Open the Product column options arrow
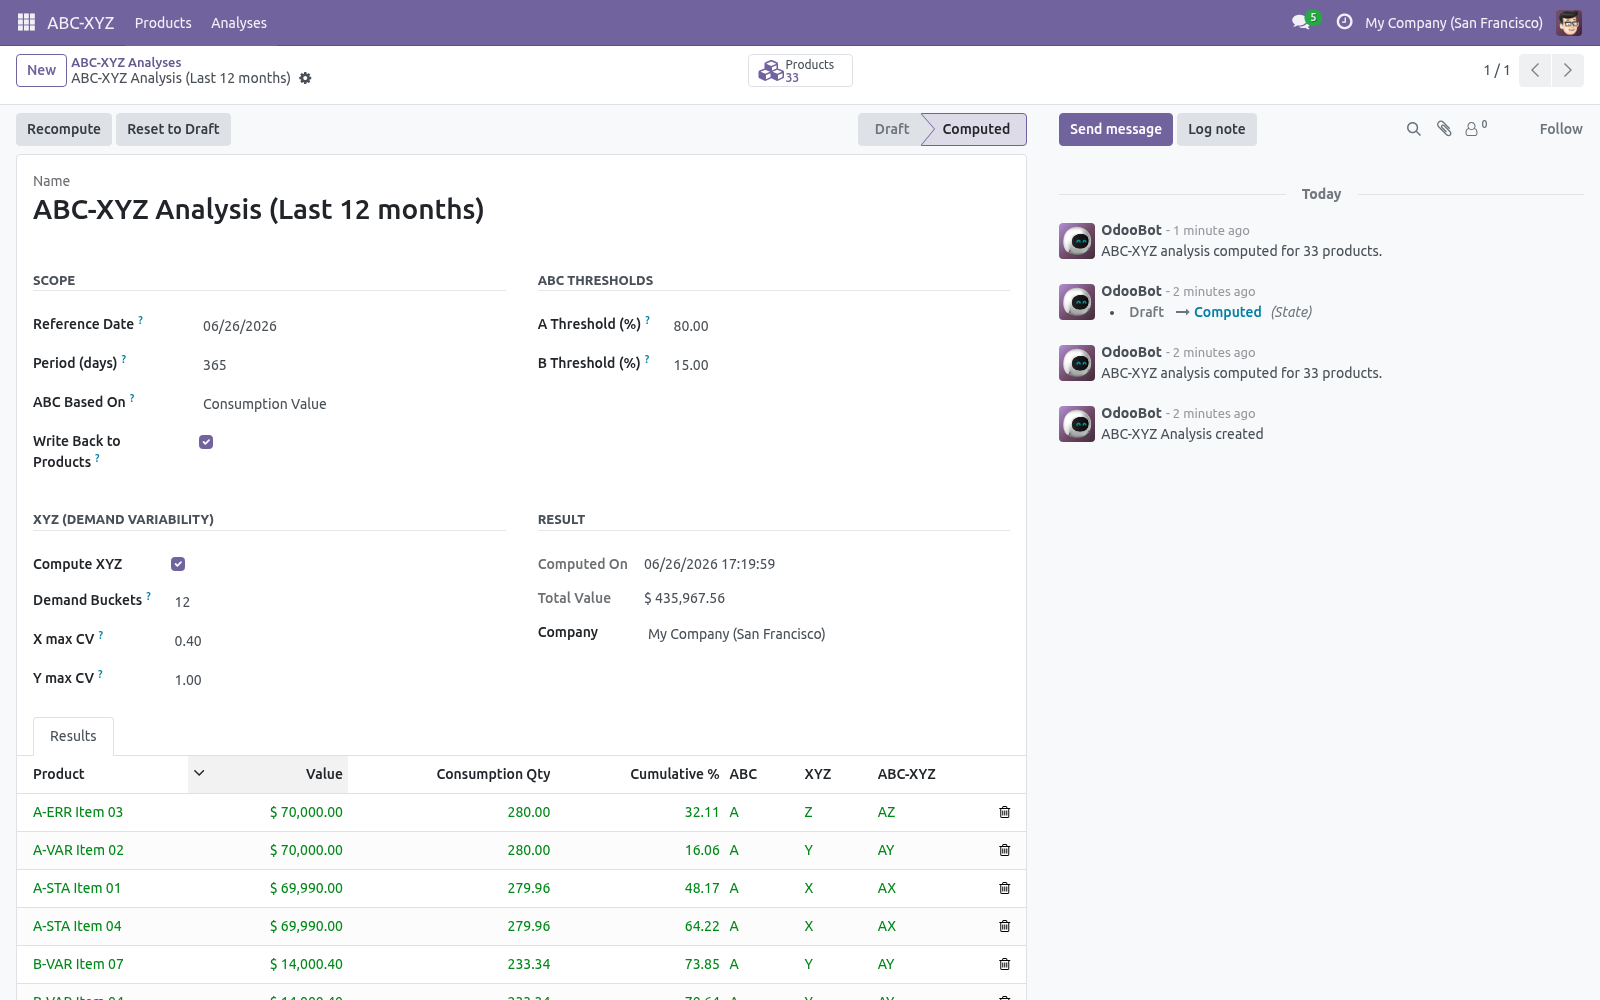This screenshot has height=1000, width=1600. (x=199, y=773)
